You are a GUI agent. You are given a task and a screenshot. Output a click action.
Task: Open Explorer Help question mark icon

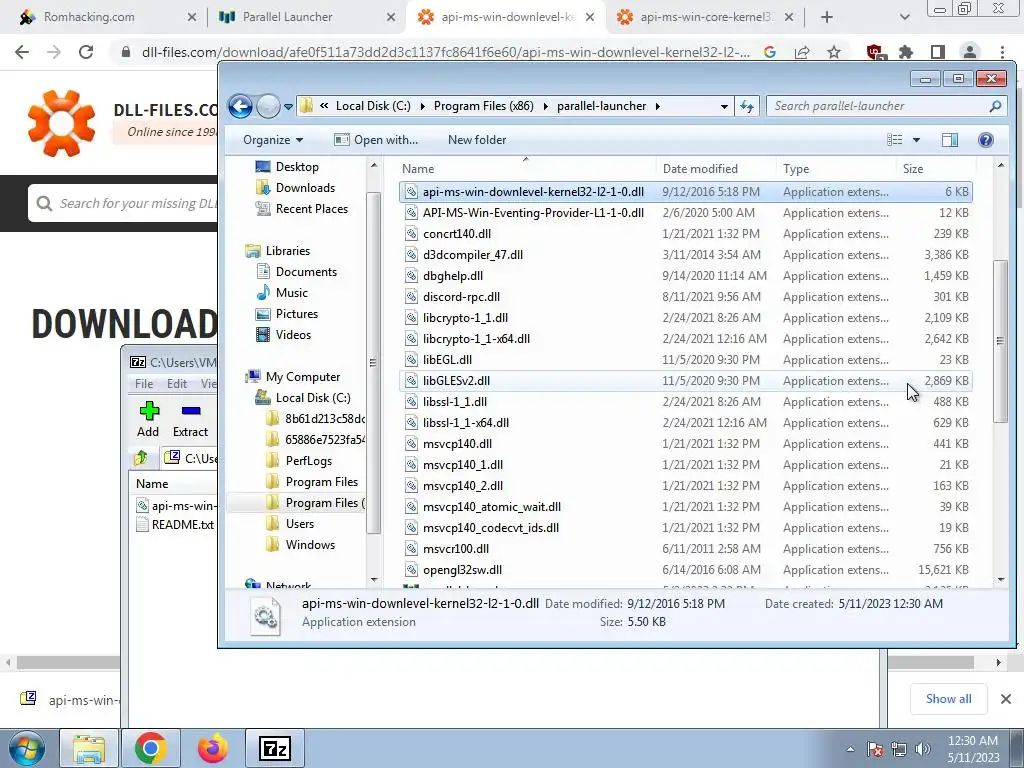(x=986, y=140)
